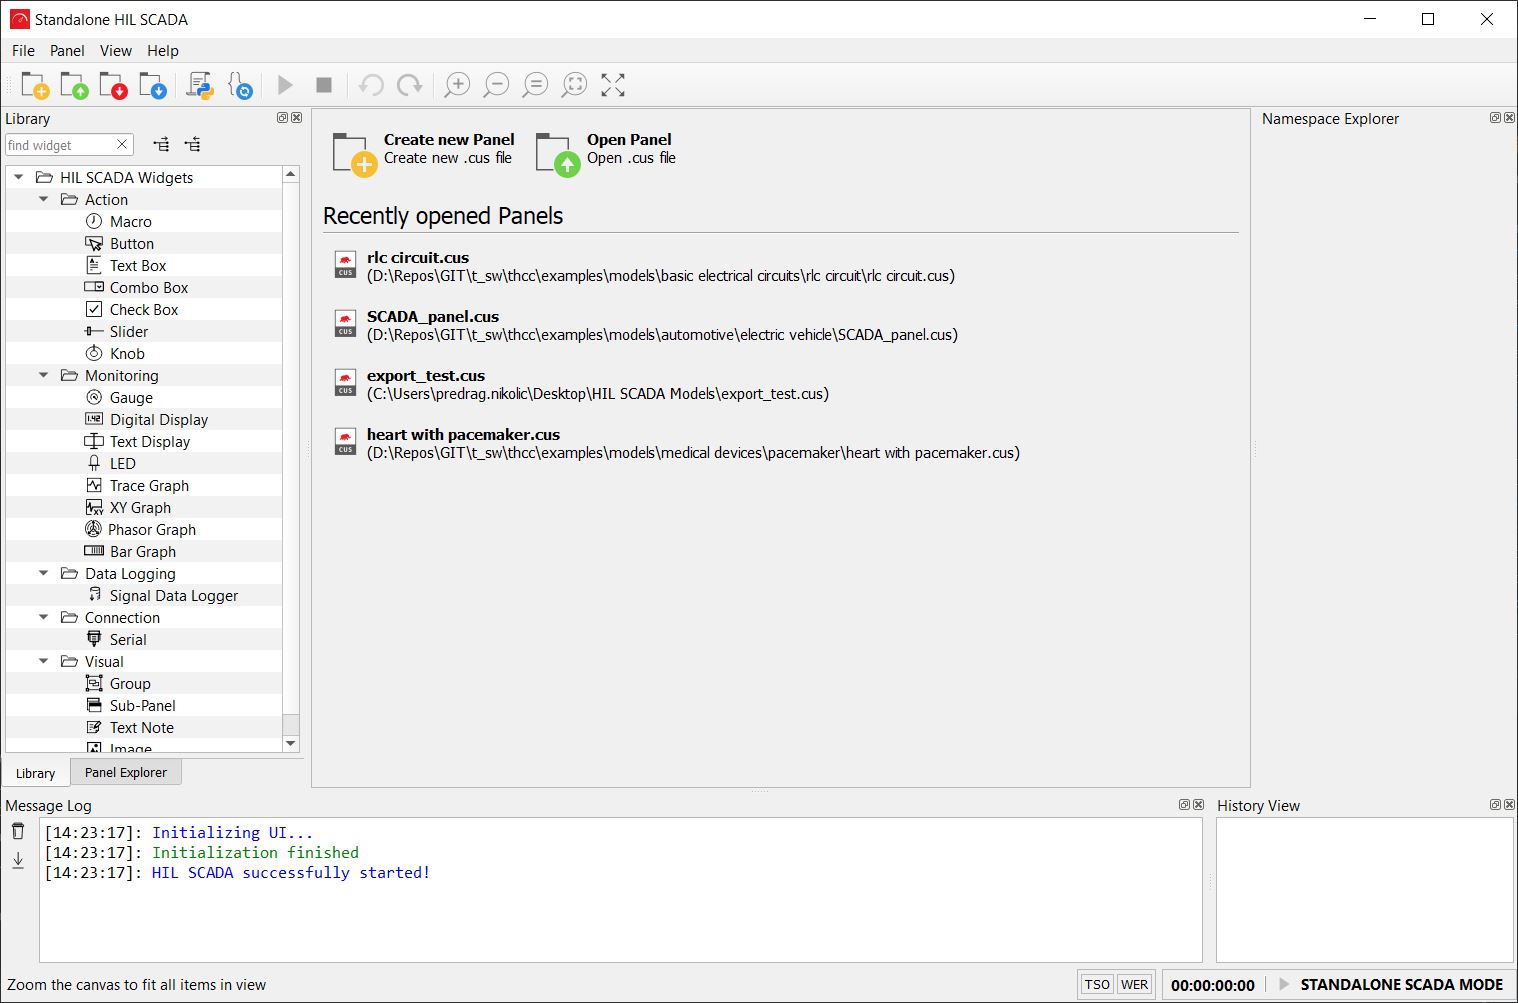Collapse the Monitoring folder in the tree
The image size is (1518, 1003).
[x=44, y=375]
